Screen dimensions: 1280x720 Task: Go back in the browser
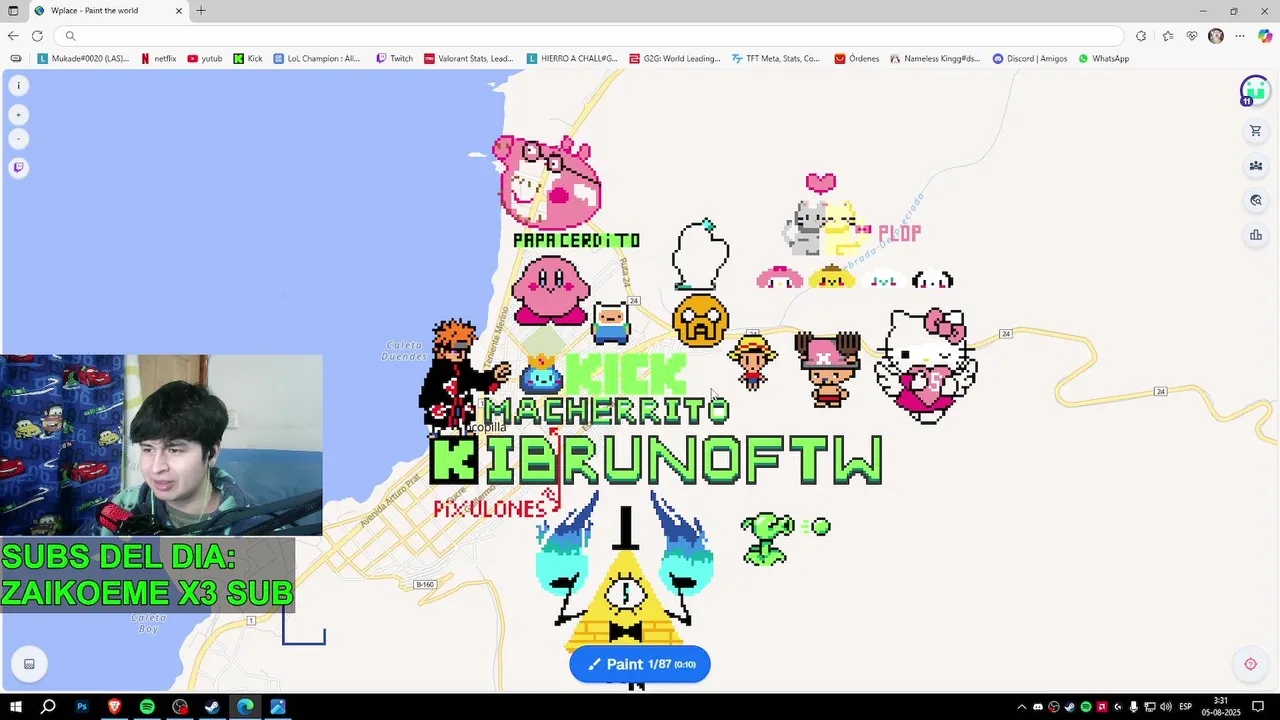[13, 36]
